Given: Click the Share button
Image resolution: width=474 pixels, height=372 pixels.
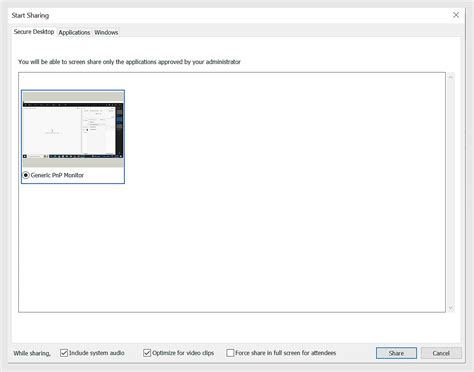Looking at the screenshot, I should pos(396,353).
